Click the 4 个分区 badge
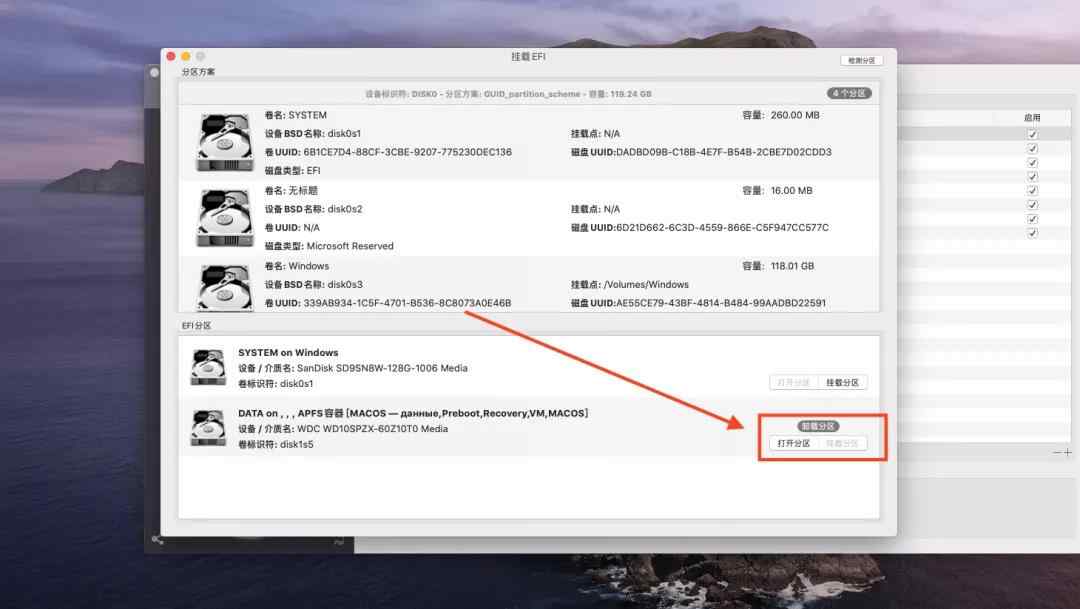The image size is (1080, 609). pyautogui.click(x=849, y=93)
